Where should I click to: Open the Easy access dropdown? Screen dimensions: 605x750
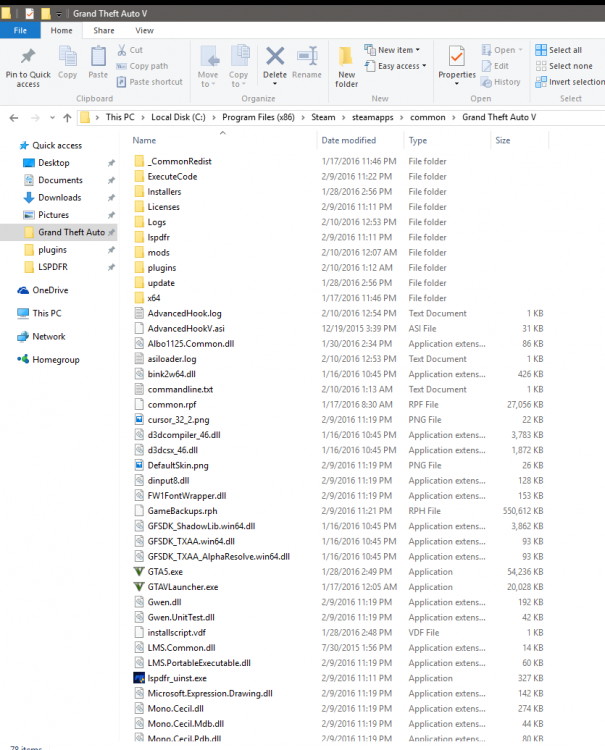click(396, 66)
